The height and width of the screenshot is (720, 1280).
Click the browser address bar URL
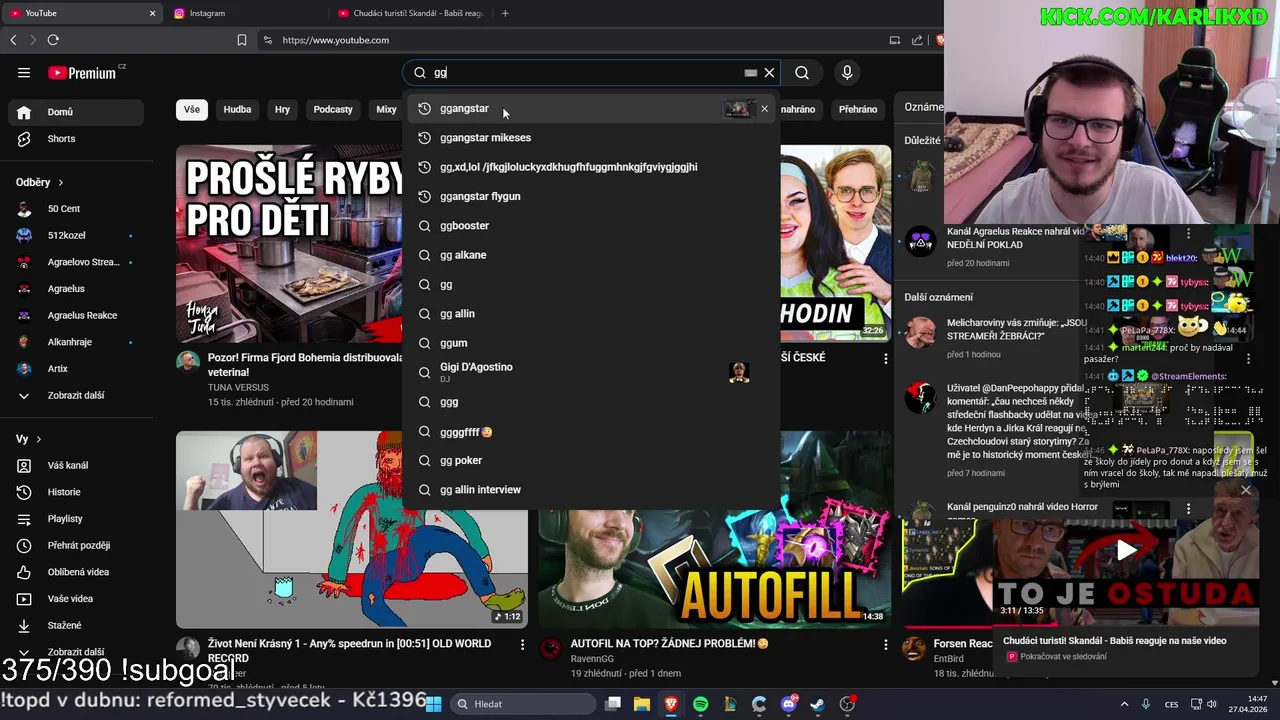tap(336, 40)
